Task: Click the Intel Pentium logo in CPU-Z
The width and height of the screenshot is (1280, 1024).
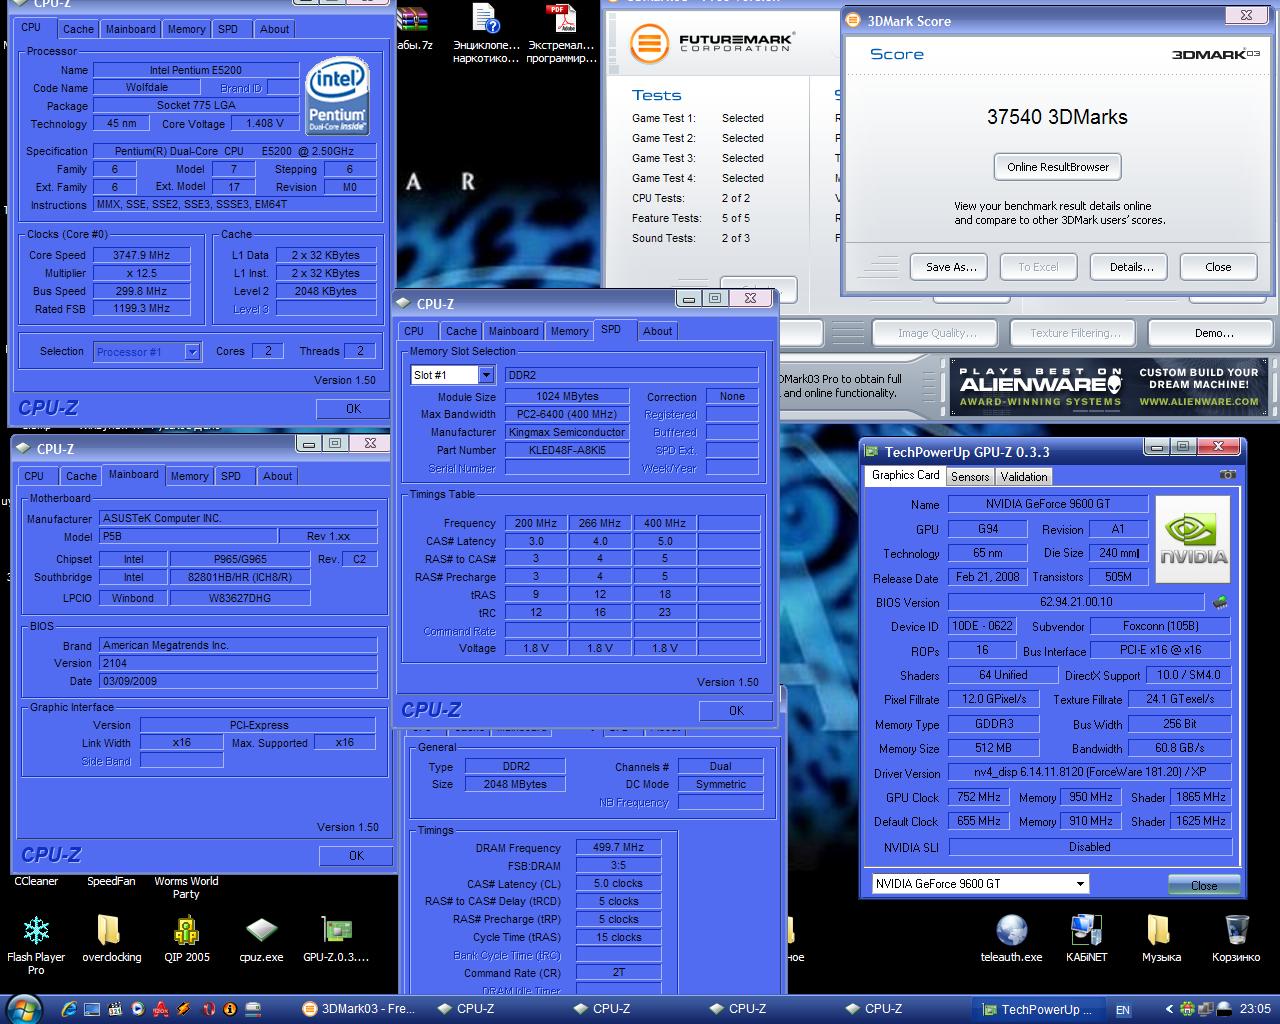Action: [x=337, y=97]
